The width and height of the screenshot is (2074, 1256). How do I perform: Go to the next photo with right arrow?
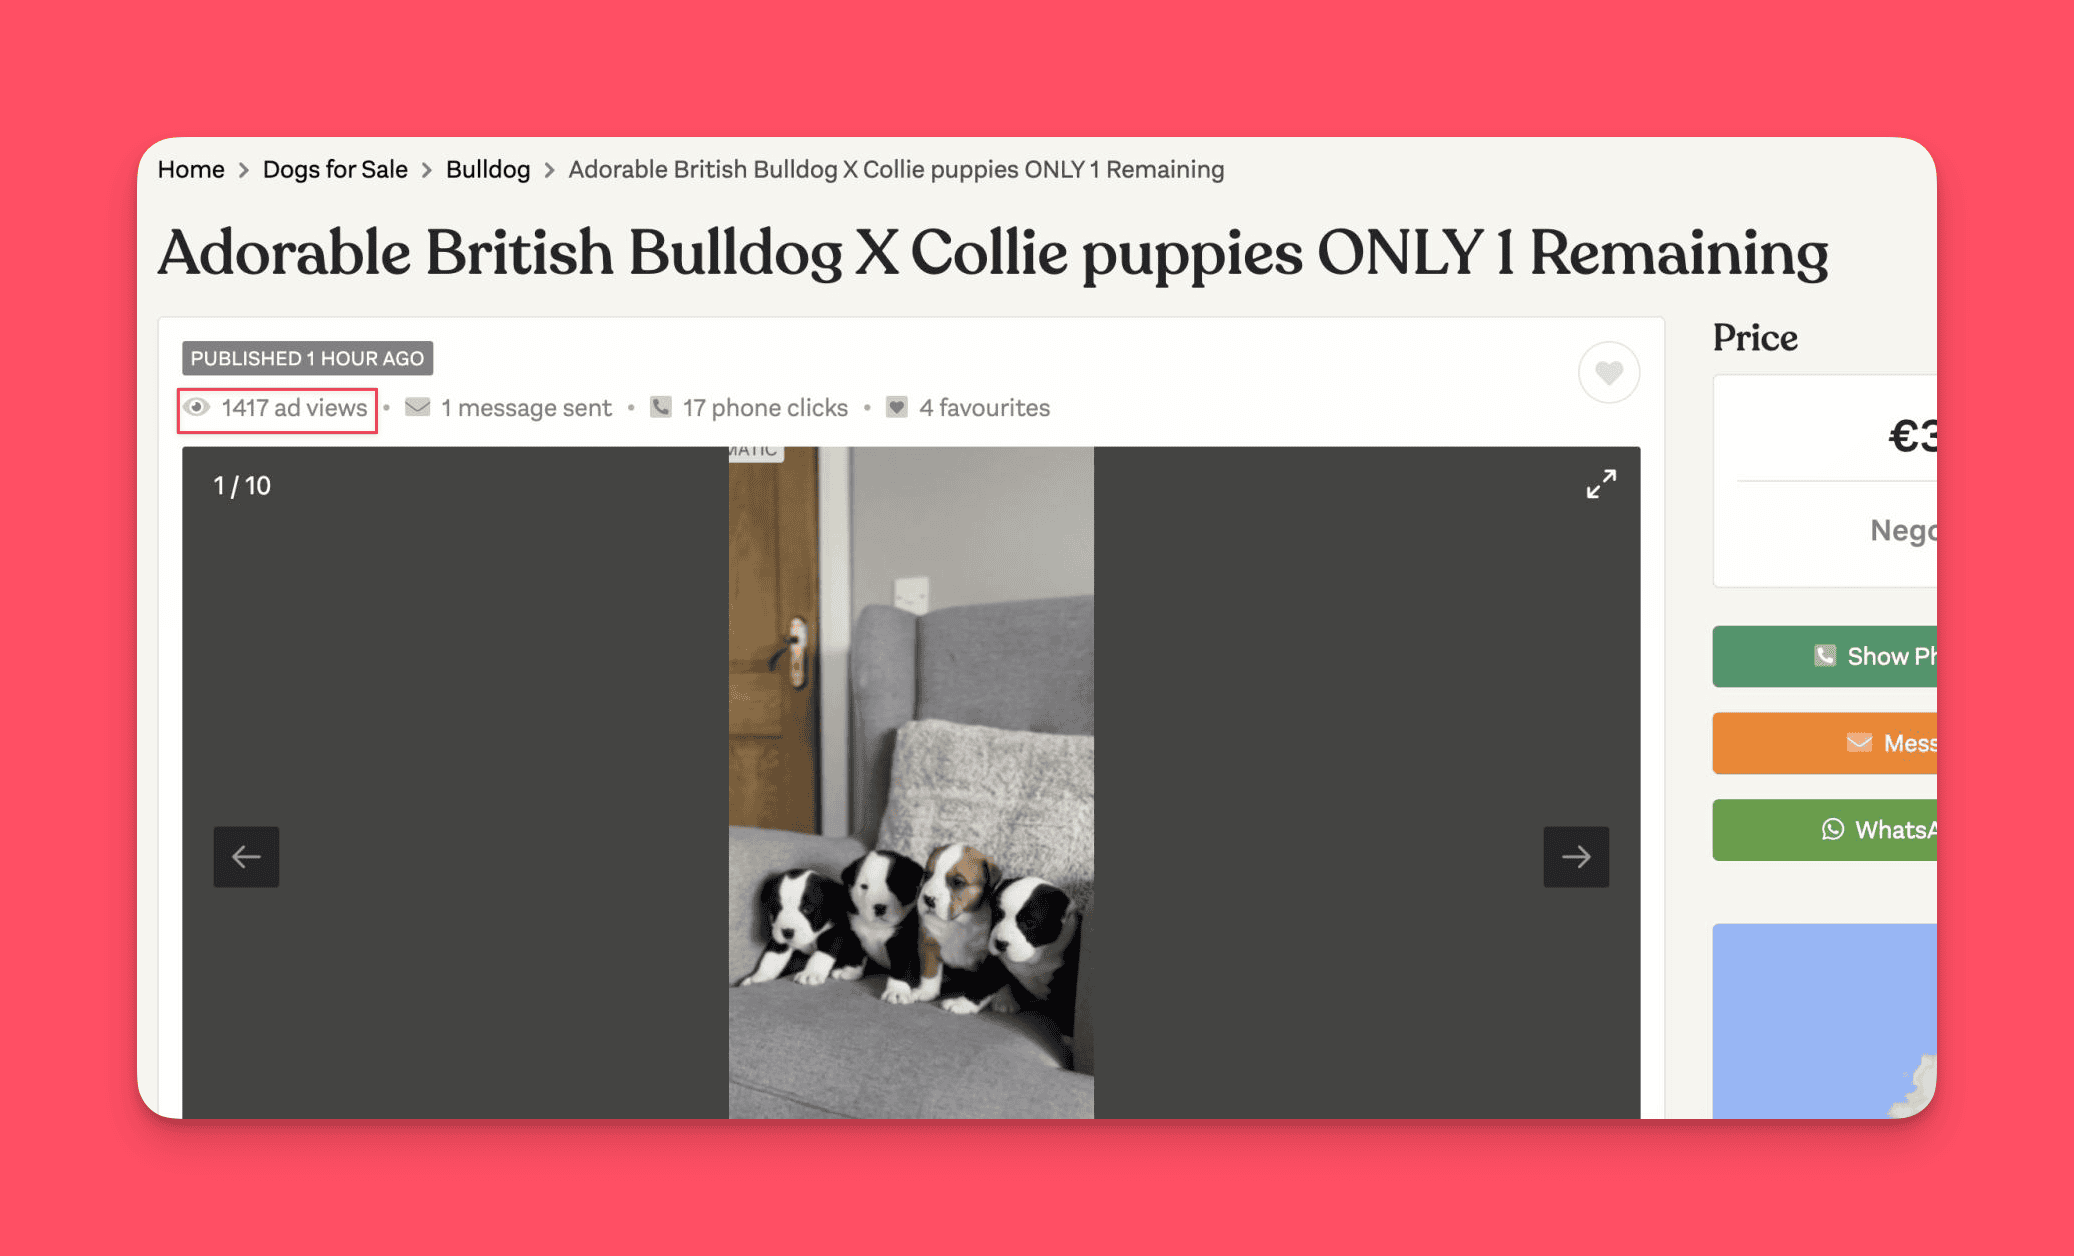pos(1576,857)
